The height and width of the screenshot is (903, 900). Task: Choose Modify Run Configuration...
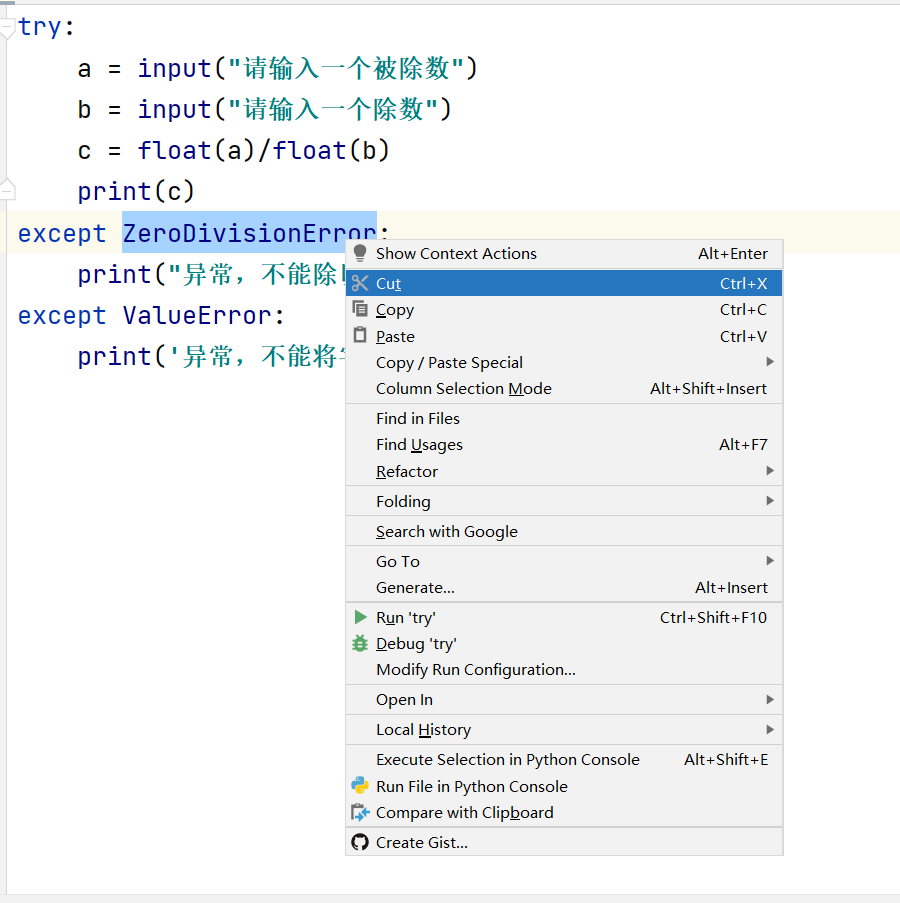coord(564,670)
